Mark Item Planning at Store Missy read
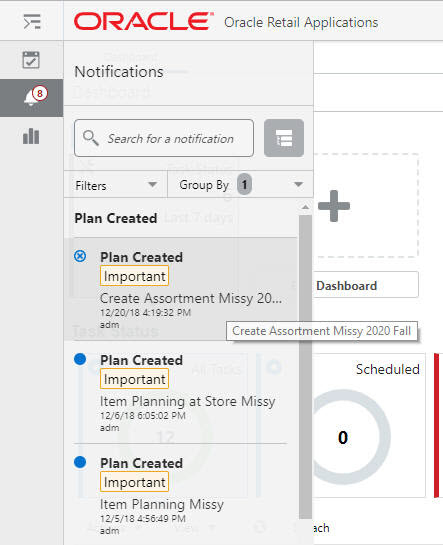 click(80, 359)
